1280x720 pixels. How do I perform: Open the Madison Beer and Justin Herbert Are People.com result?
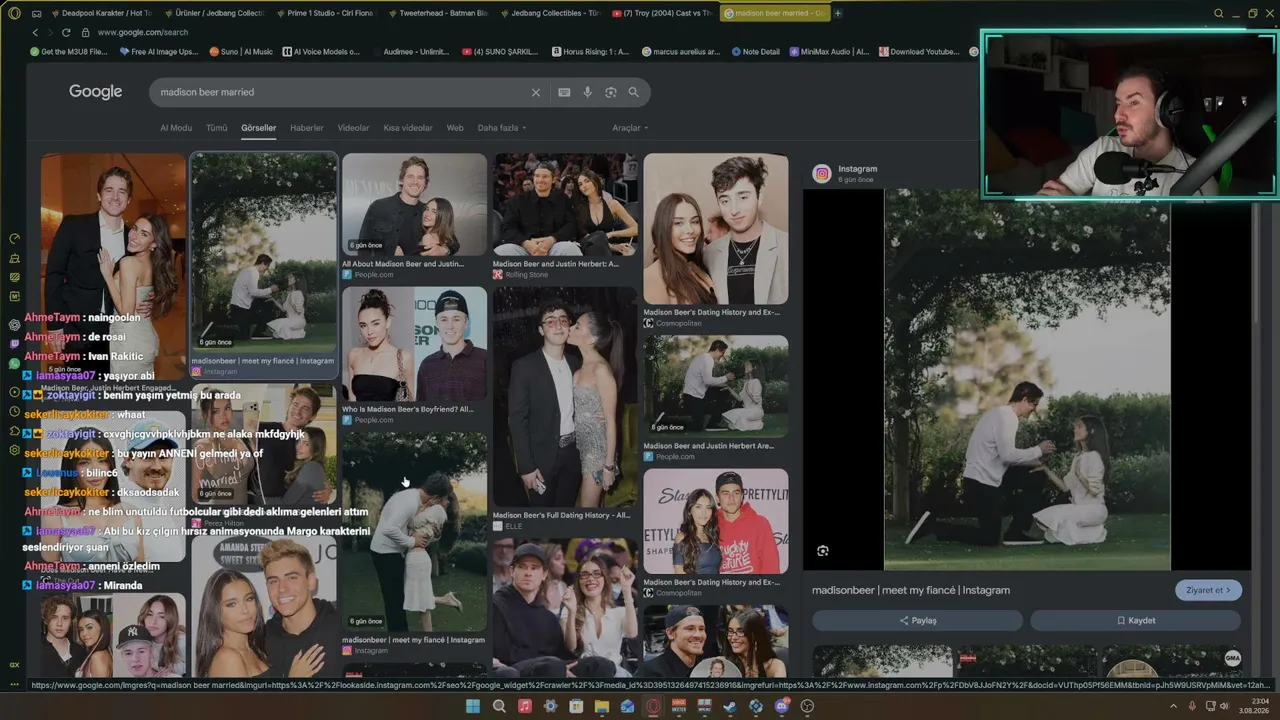(x=716, y=398)
